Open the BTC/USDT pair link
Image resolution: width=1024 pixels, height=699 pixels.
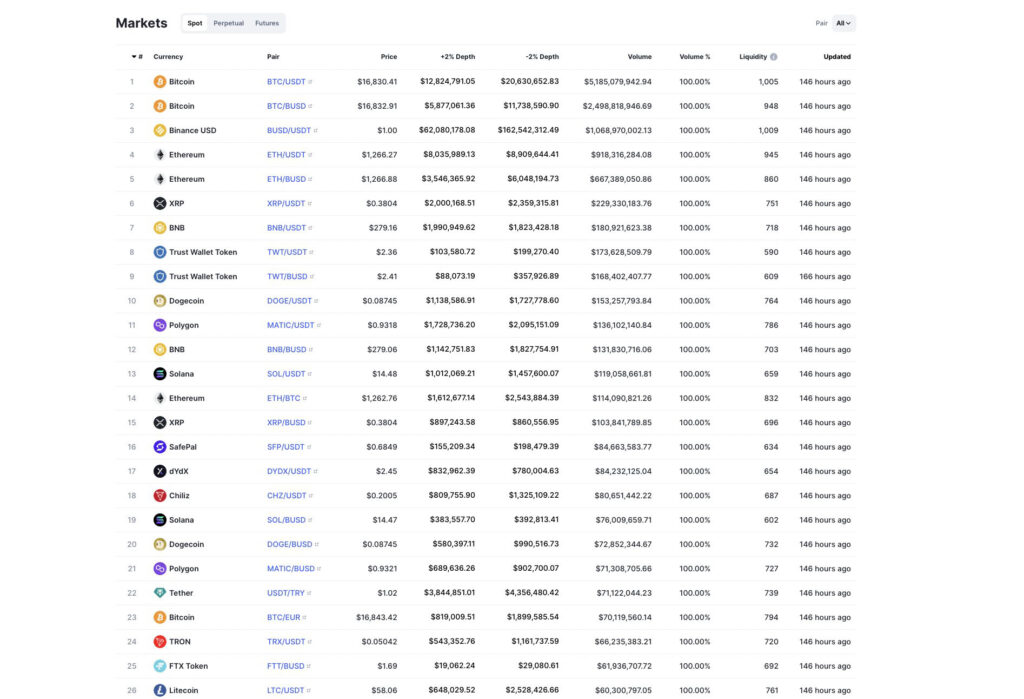click(287, 82)
